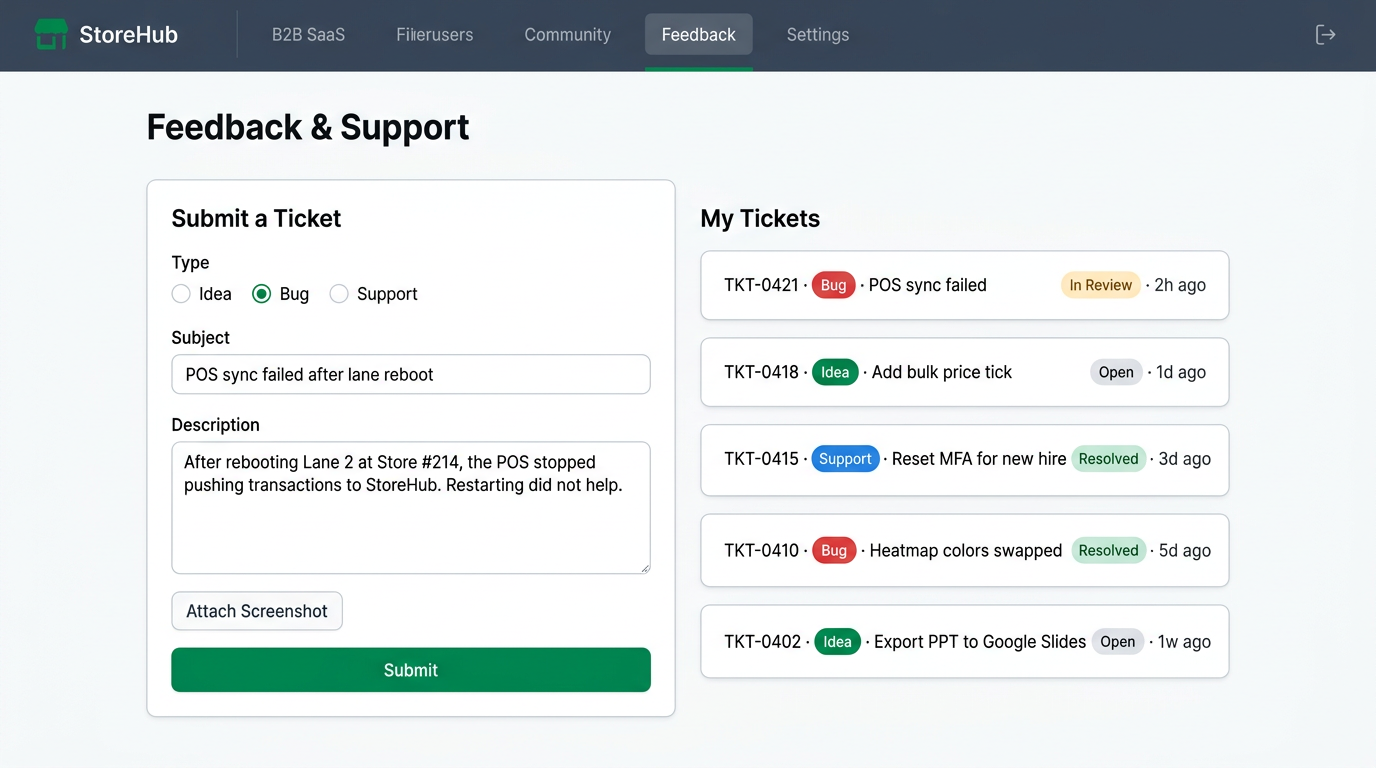Open the B2B SaaS tab
Image resolution: width=1376 pixels, height=768 pixels.
tap(308, 35)
